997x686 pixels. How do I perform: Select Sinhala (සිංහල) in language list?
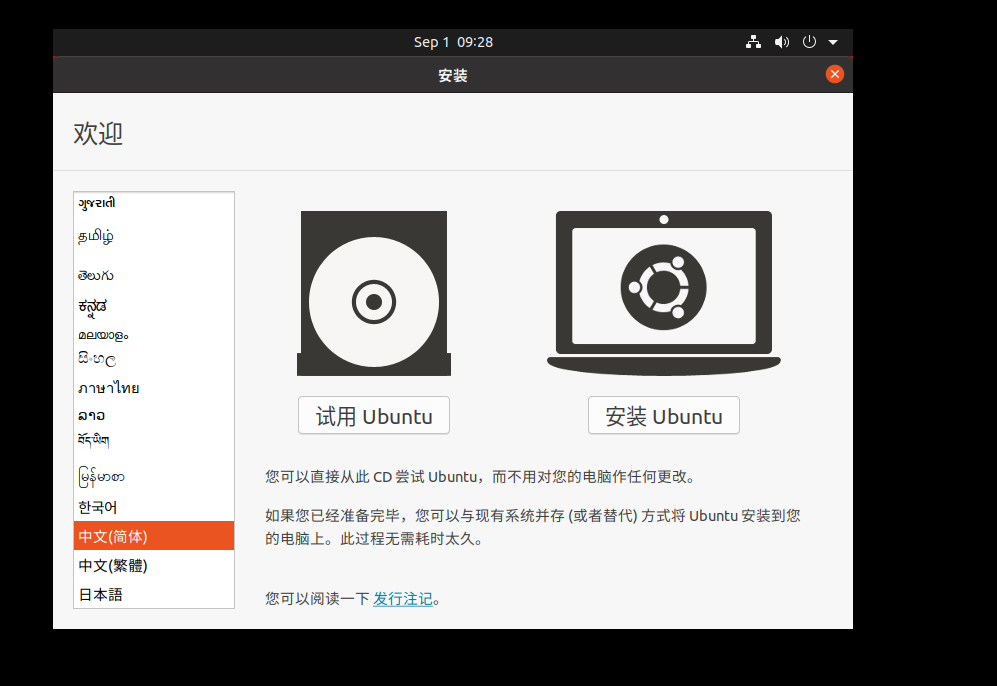coord(154,359)
